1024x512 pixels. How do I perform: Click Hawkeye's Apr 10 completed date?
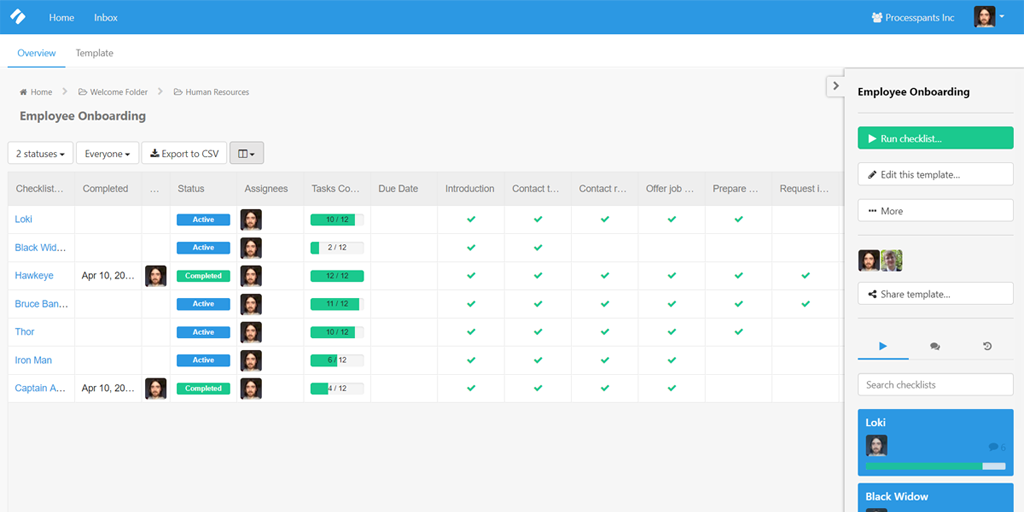click(108, 276)
